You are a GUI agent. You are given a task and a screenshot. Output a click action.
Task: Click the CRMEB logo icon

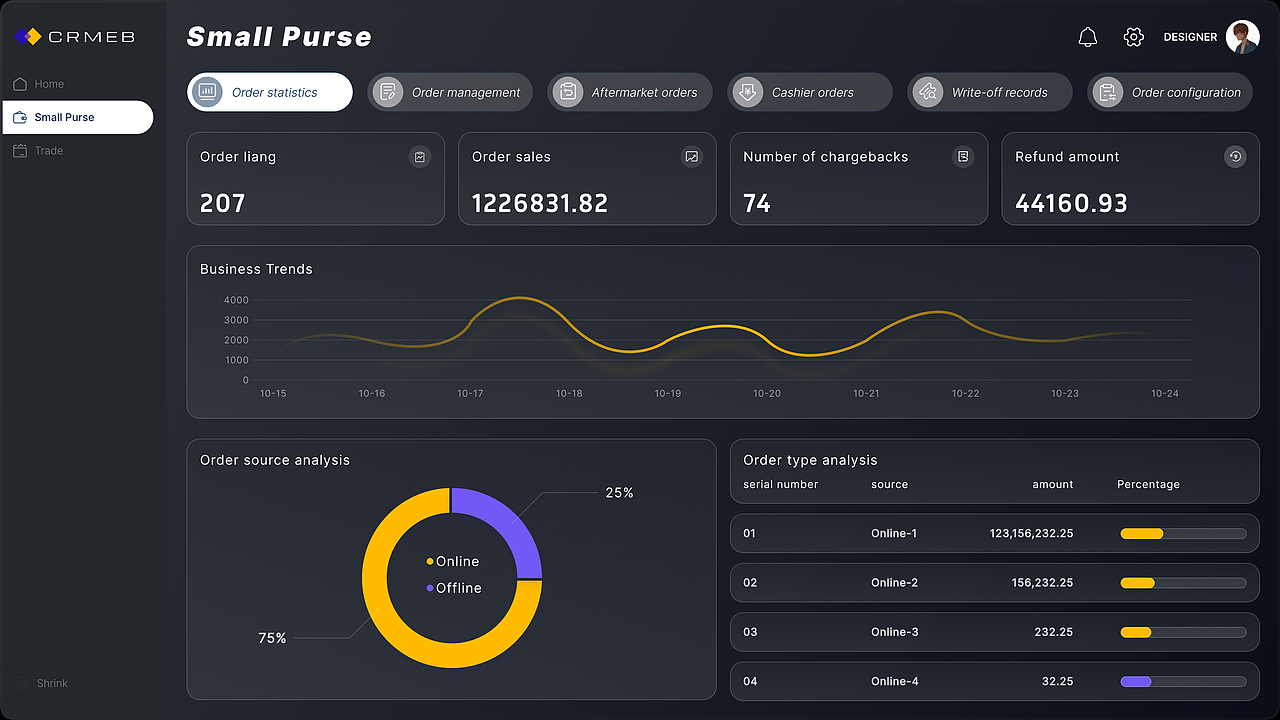point(28,37)
